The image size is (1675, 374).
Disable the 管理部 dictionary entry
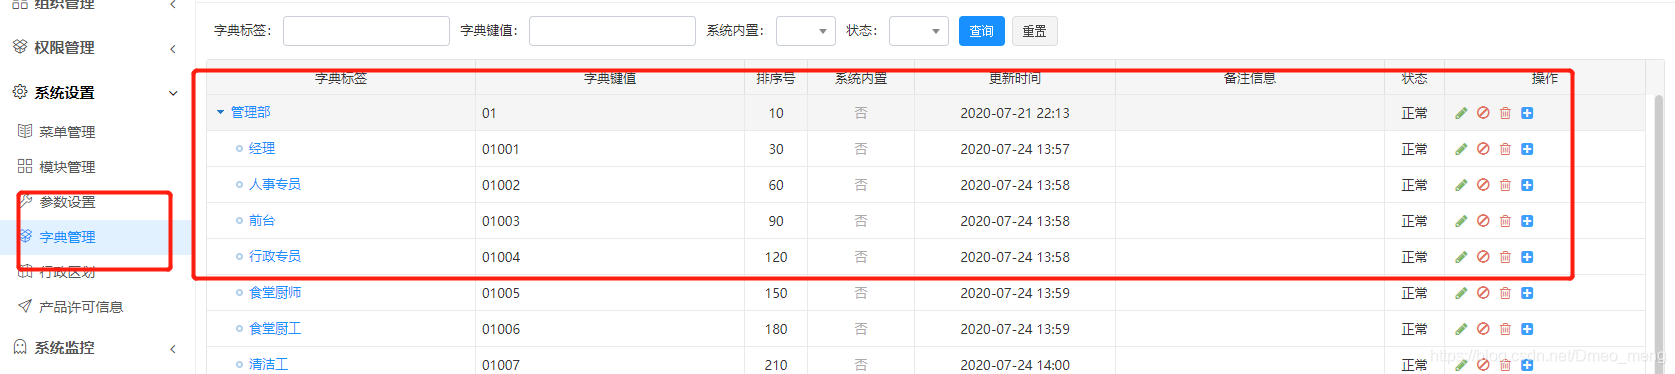[1483, 113]
